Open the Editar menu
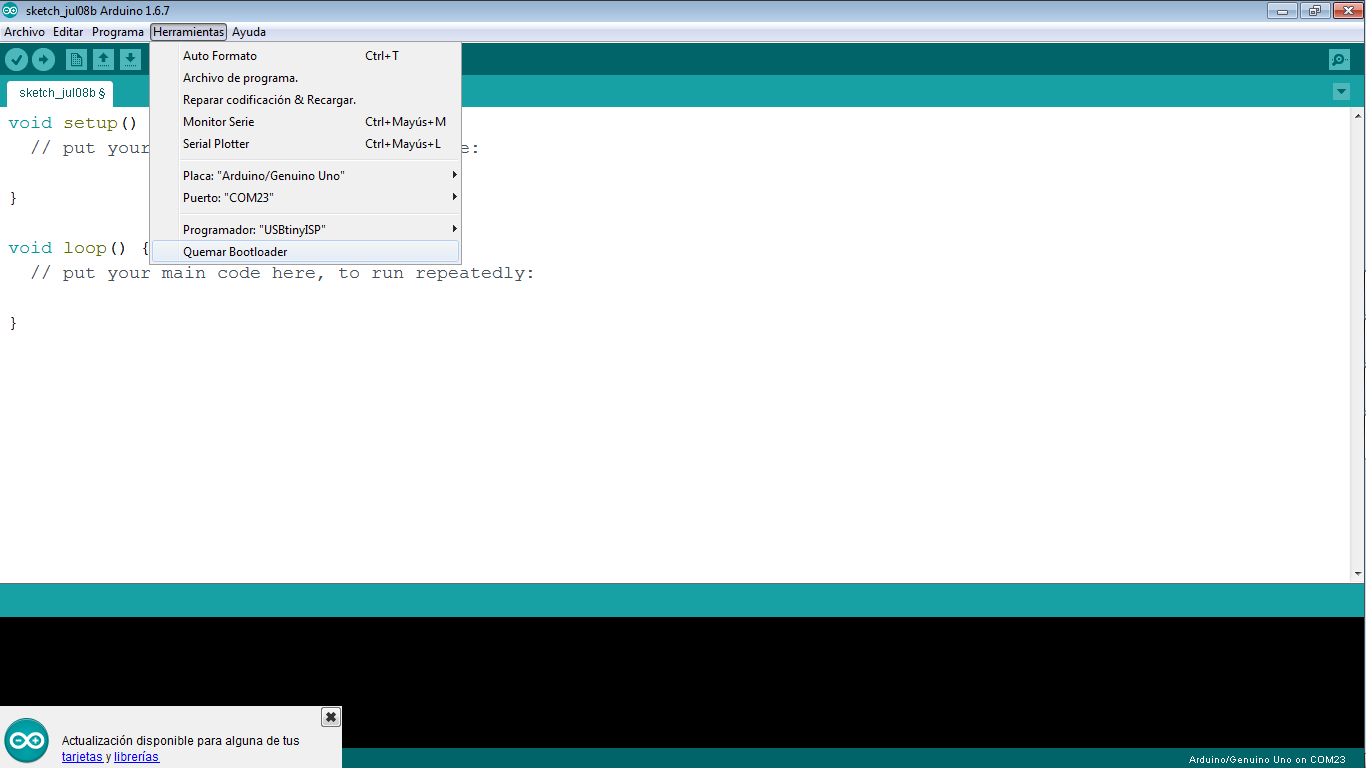The image size is (1366, 768). point(68,32)
